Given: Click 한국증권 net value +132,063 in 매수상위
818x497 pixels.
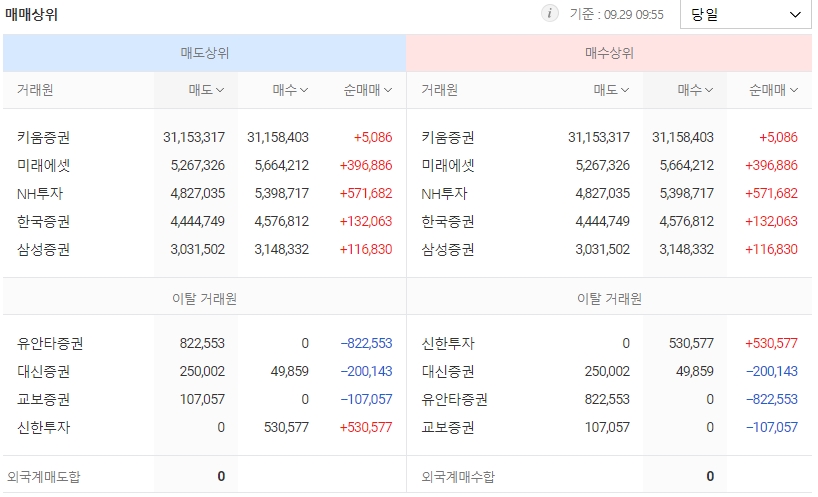Looking at the screenshot, I should (772, 221).
